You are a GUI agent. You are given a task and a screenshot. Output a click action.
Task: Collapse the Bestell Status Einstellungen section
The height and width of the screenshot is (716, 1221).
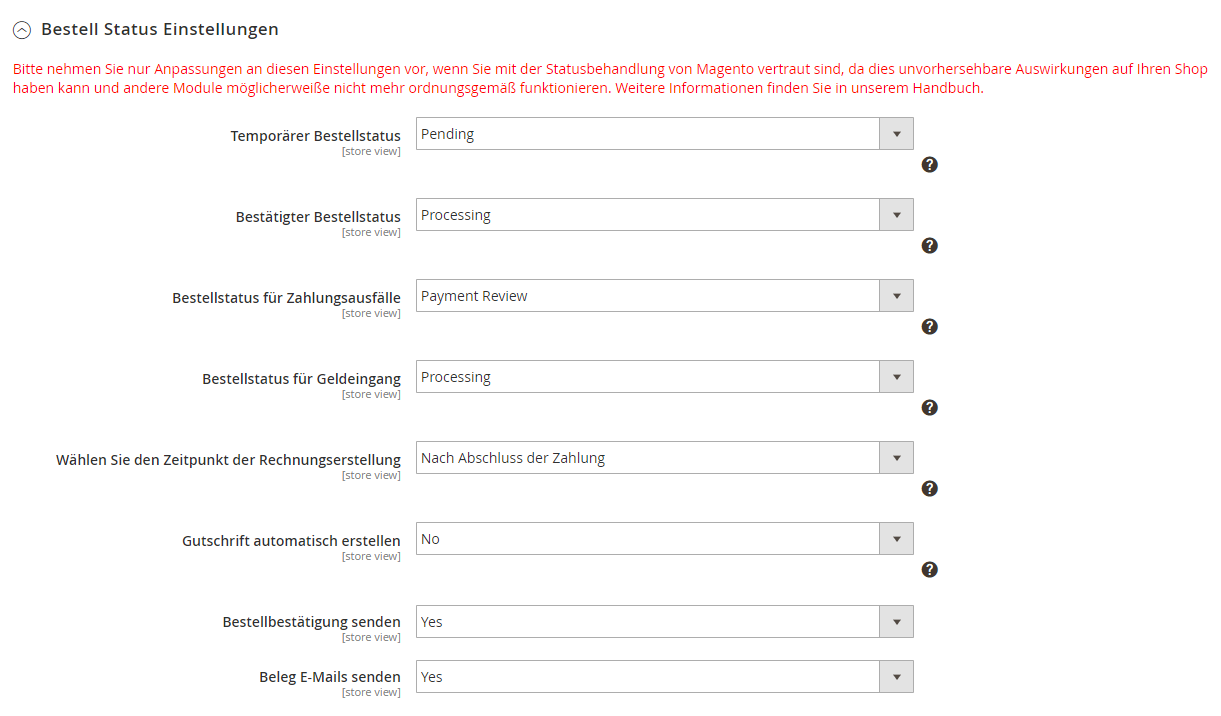point(22,30)
